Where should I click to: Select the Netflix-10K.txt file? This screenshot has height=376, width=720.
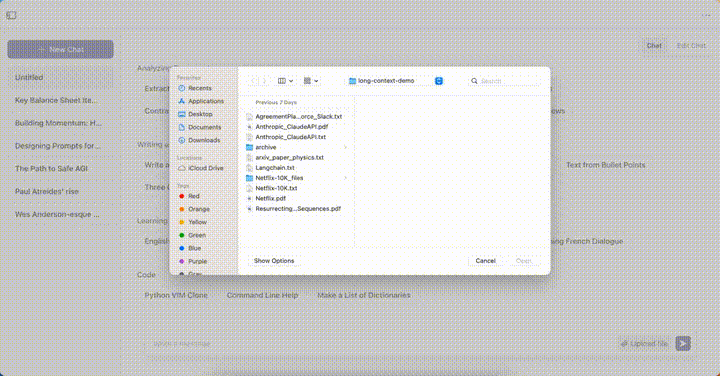(276, 188)
